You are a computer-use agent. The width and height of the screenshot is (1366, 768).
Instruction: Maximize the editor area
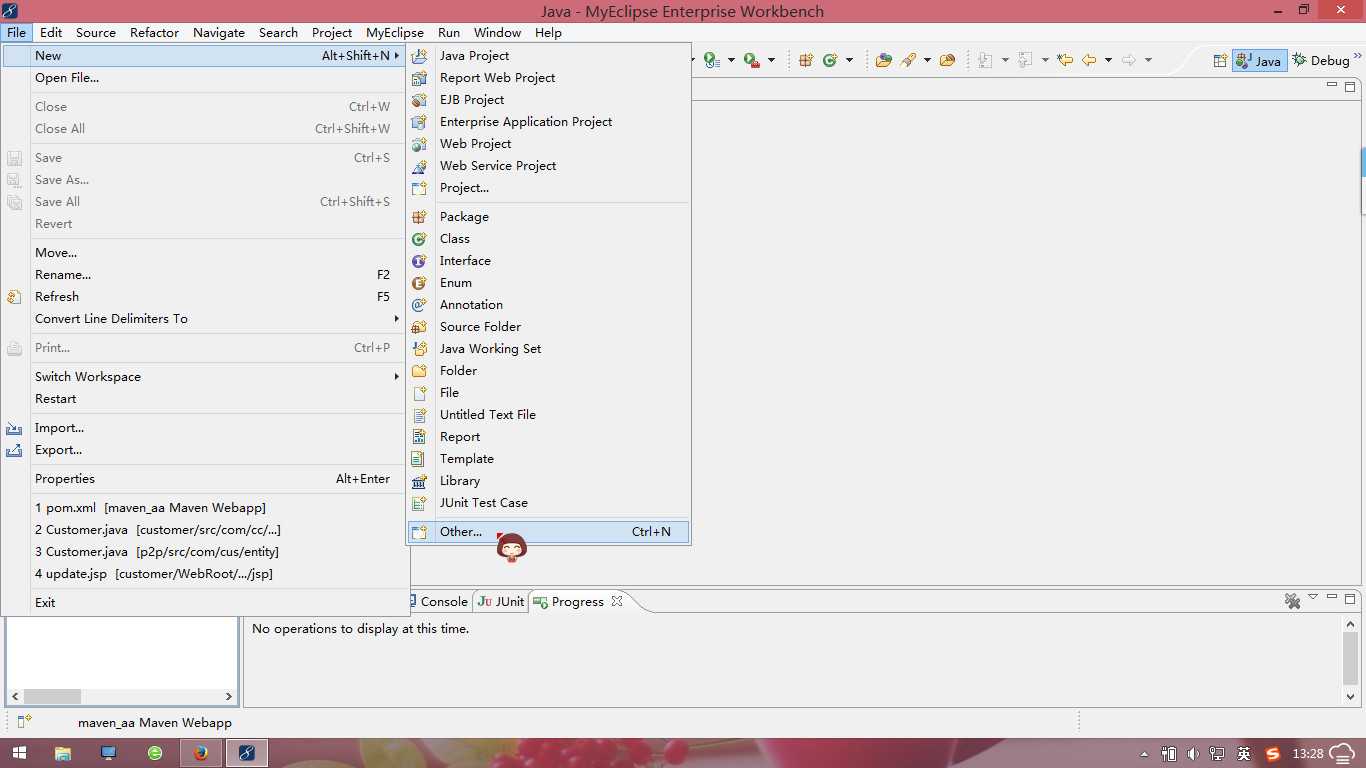pyautogui.click(x=1350, y=87)
